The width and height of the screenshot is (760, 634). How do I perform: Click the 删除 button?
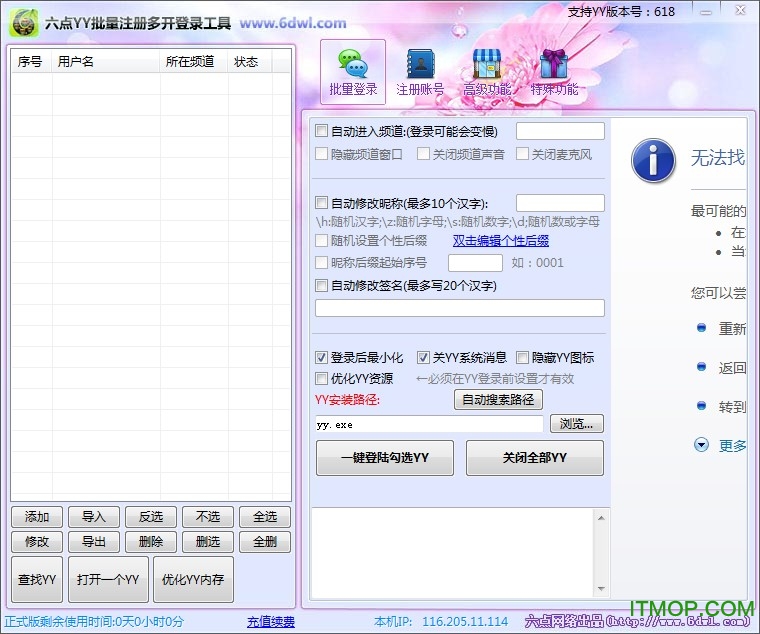pos(151,541)
